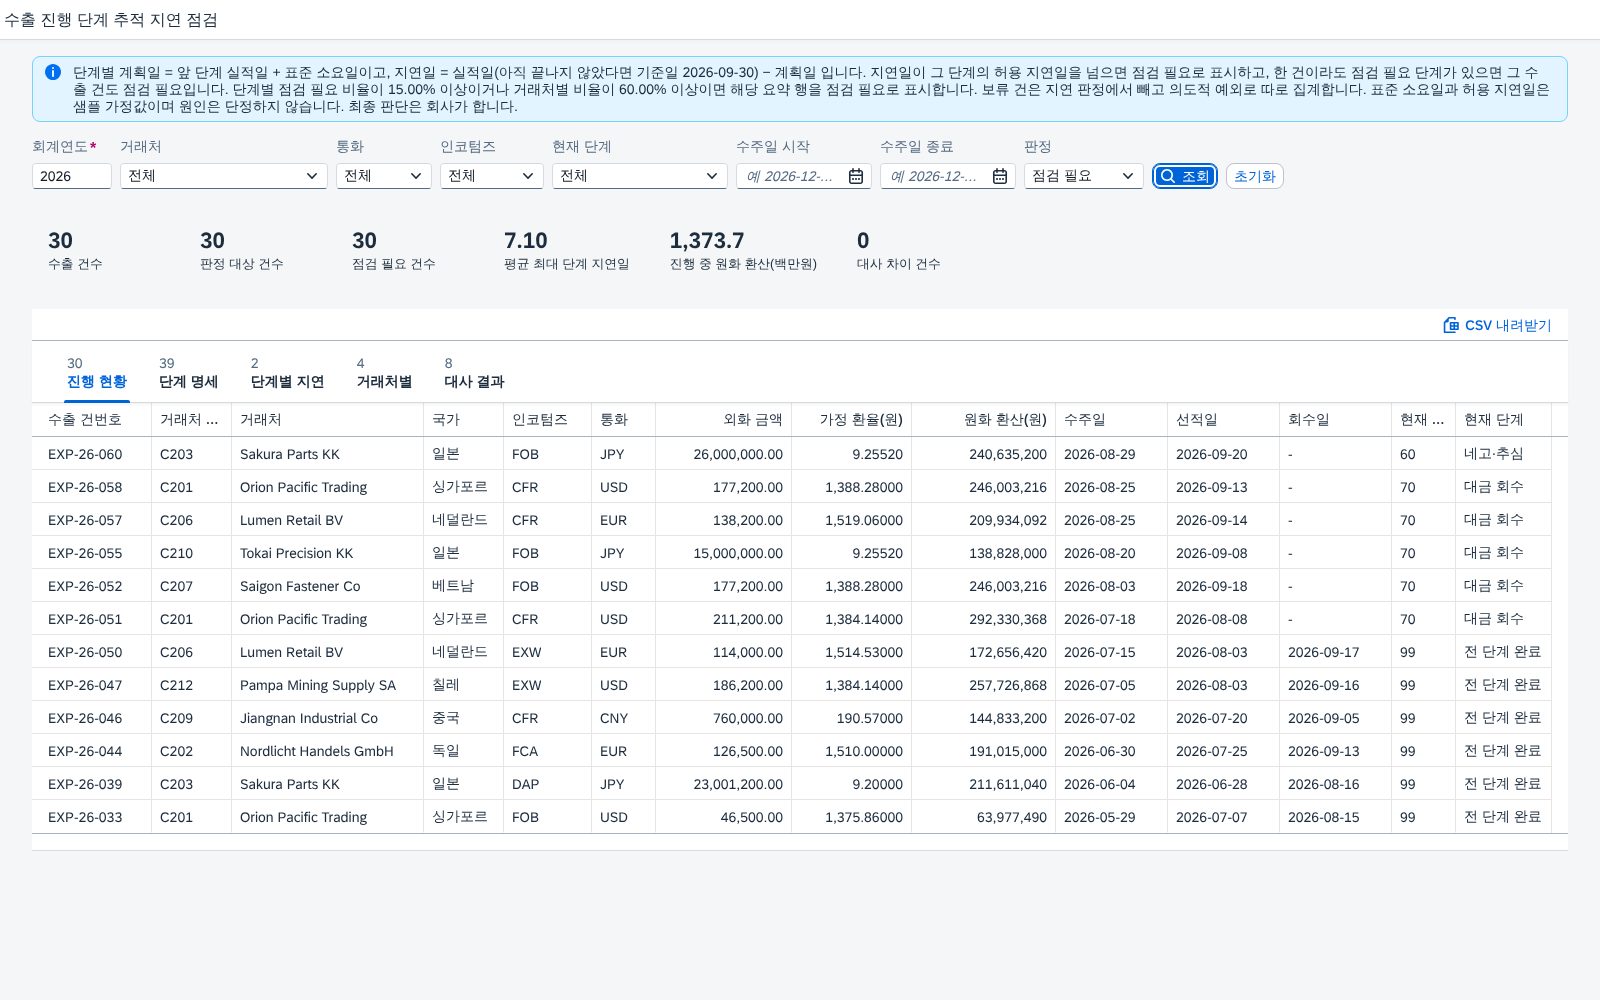The image size is (1600, 1000).
Task: Select the row for EXP-26-060
Action: (x=800, y=453)
